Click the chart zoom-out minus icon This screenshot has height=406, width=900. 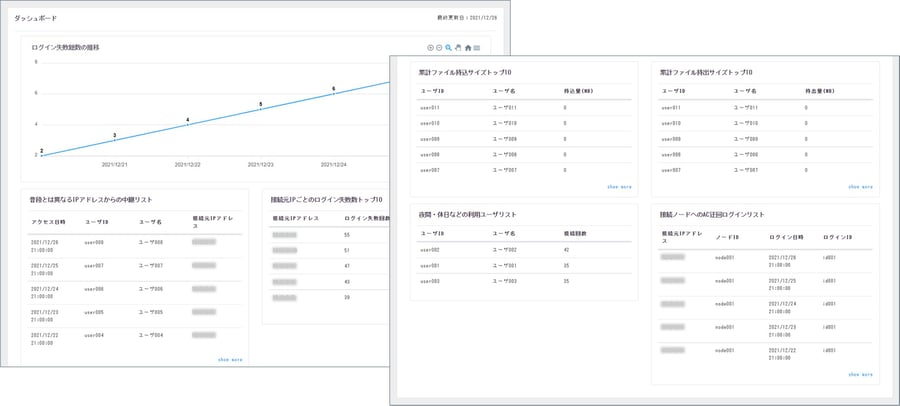click(x=439, y=48)
